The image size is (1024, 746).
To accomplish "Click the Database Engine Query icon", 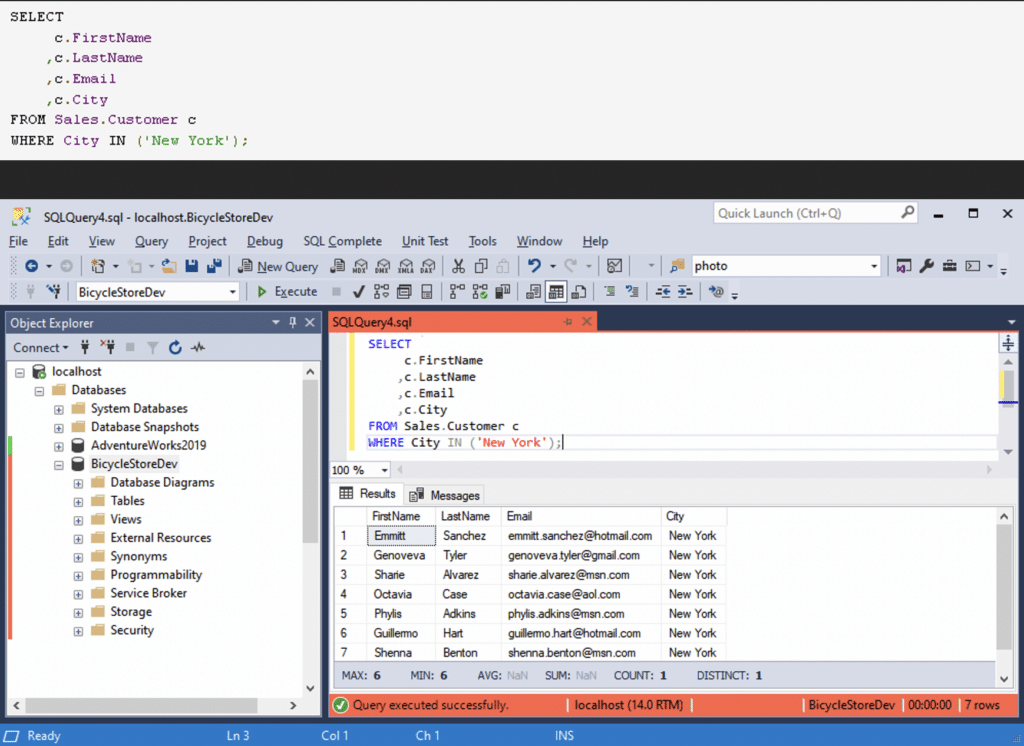I will click(x=338, y=266).
